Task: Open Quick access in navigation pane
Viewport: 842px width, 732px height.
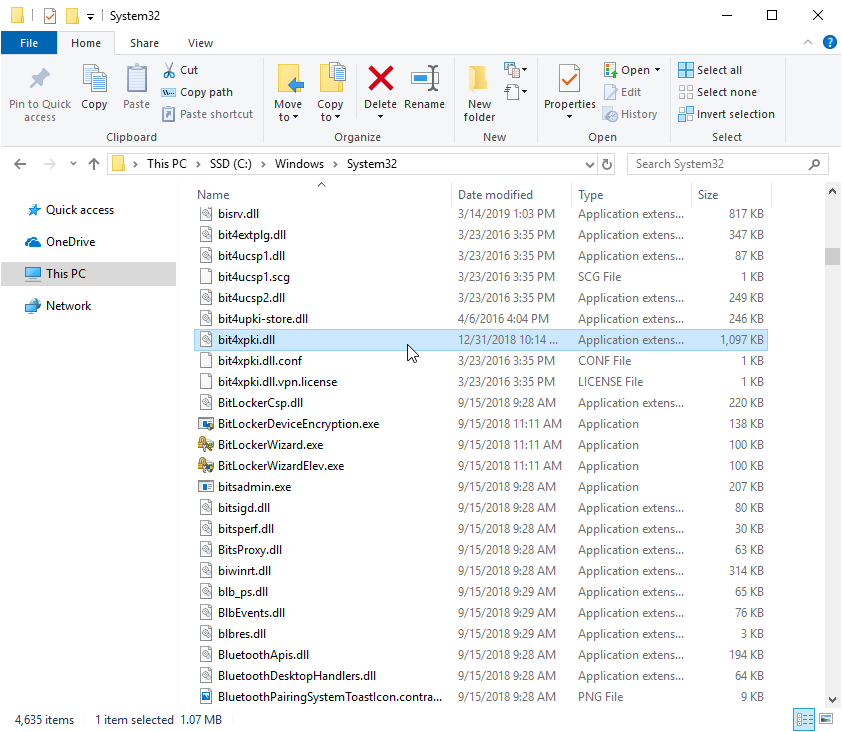Action: 79,210
